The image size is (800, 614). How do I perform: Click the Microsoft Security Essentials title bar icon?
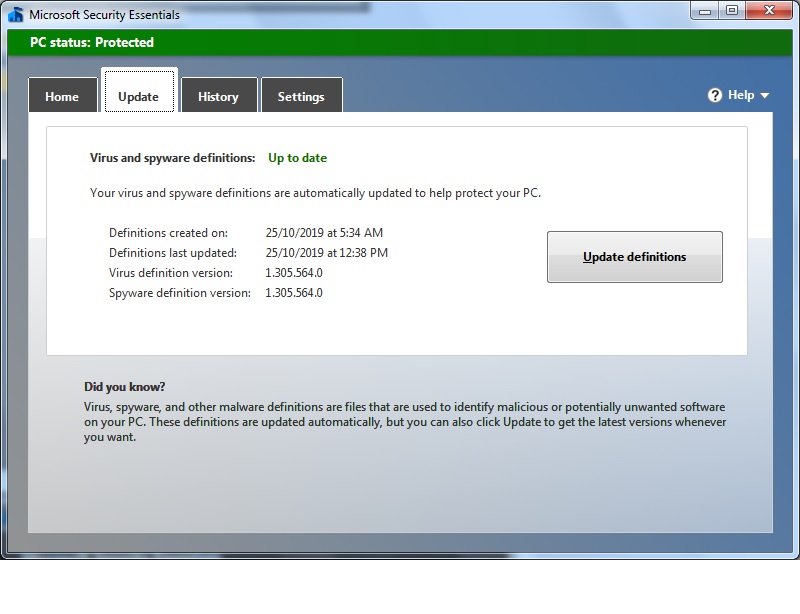pos(16,14)
